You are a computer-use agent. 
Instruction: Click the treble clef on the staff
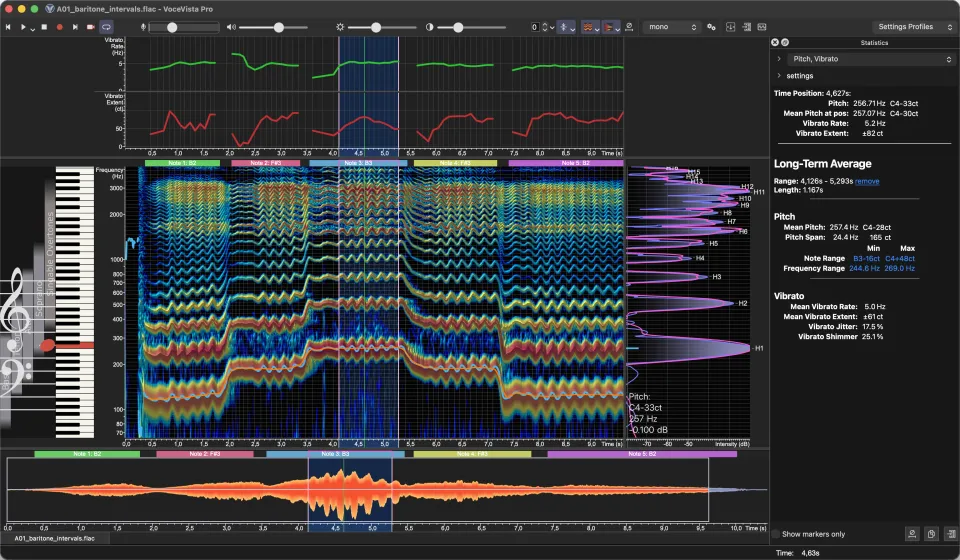click(x=15, y=309)
